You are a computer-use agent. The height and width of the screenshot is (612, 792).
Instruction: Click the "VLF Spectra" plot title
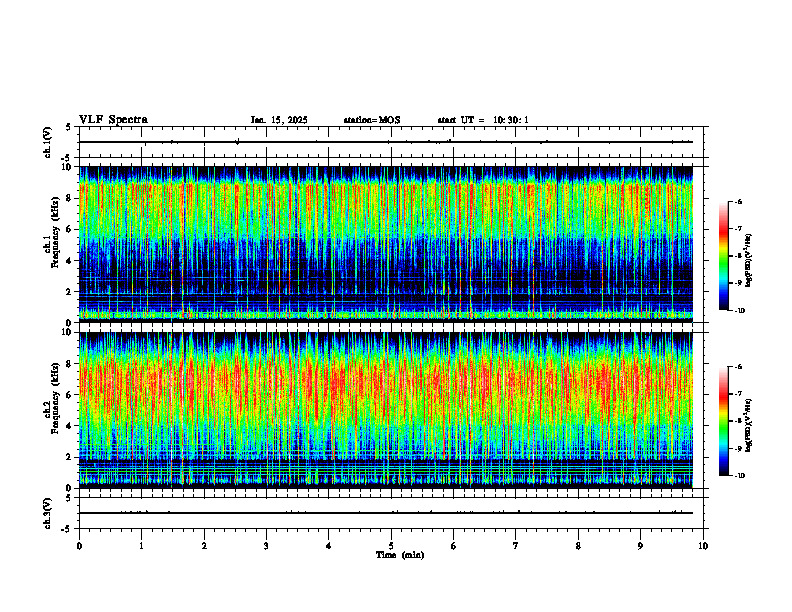point(113,120)
